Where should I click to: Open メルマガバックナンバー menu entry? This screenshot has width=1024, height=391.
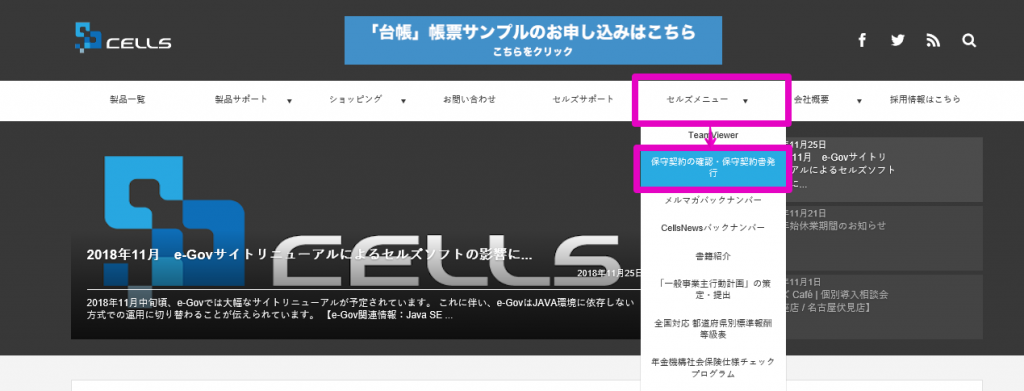pyautogui.click(x=712, y=200)
